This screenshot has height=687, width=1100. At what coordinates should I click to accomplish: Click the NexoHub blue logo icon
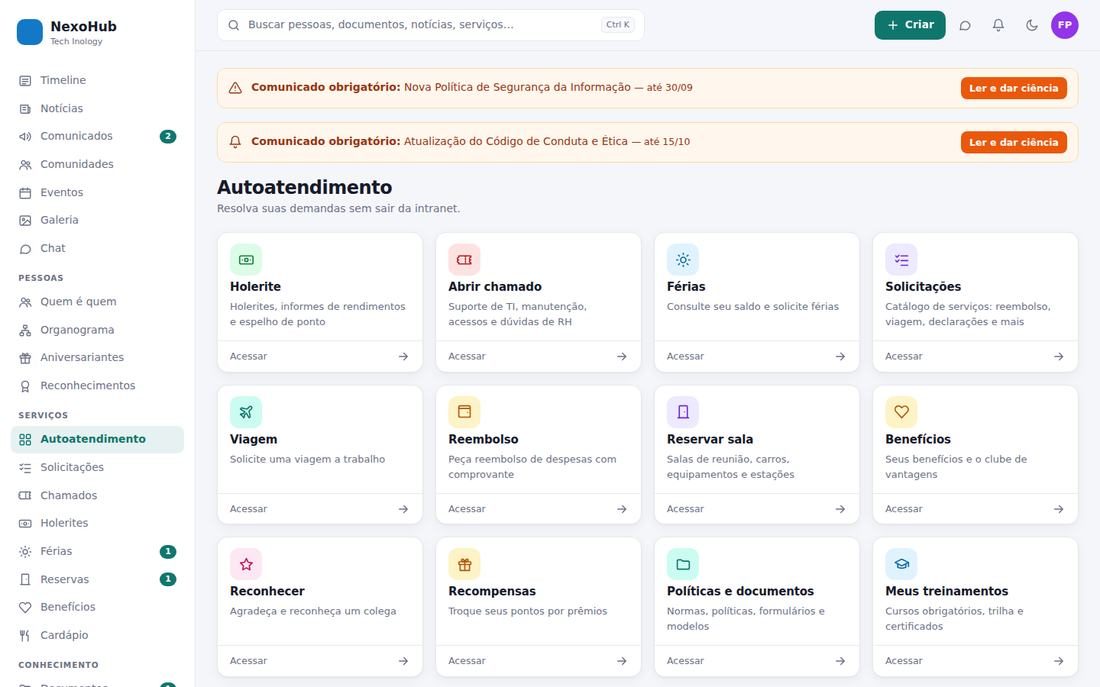point(29,32)
